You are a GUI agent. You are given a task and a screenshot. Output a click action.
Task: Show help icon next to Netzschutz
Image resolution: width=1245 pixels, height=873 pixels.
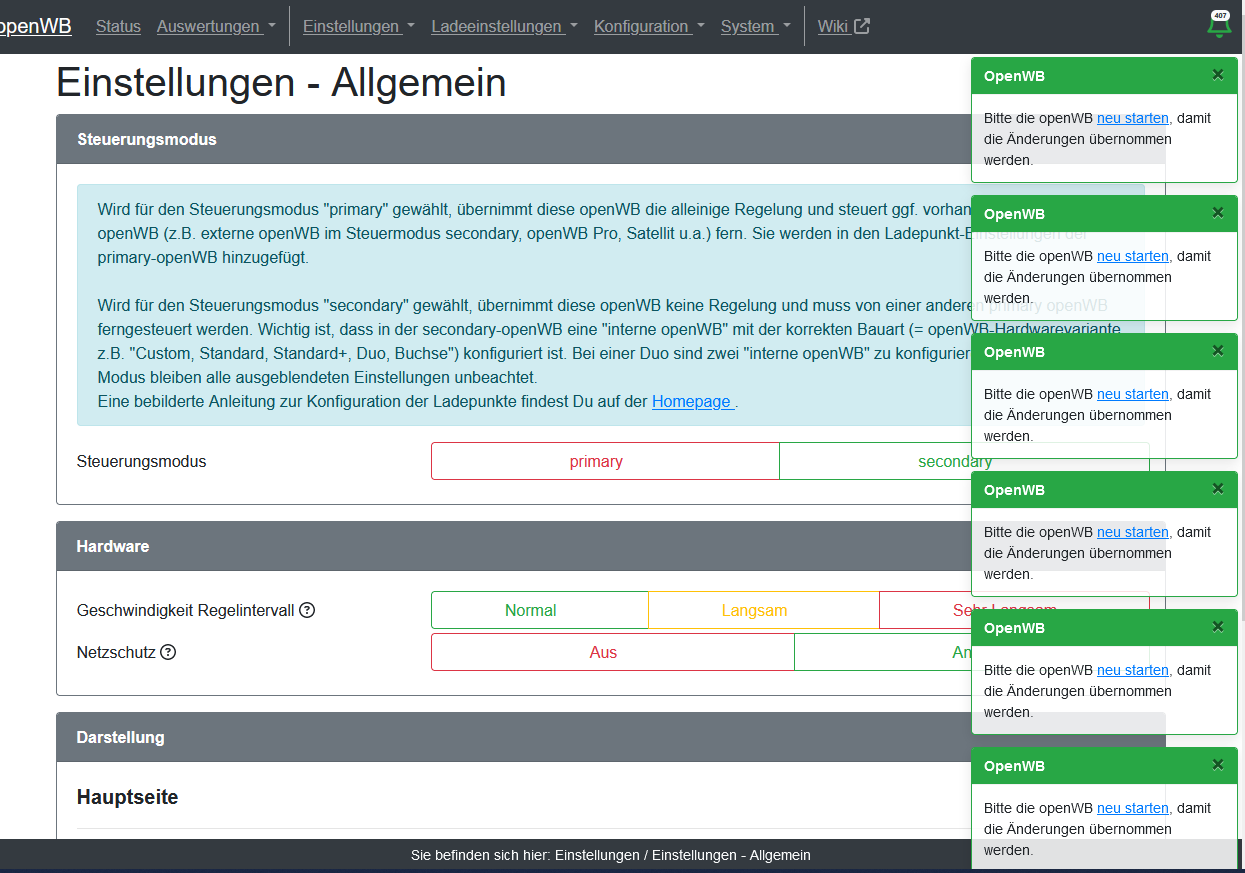click(168, 652)
